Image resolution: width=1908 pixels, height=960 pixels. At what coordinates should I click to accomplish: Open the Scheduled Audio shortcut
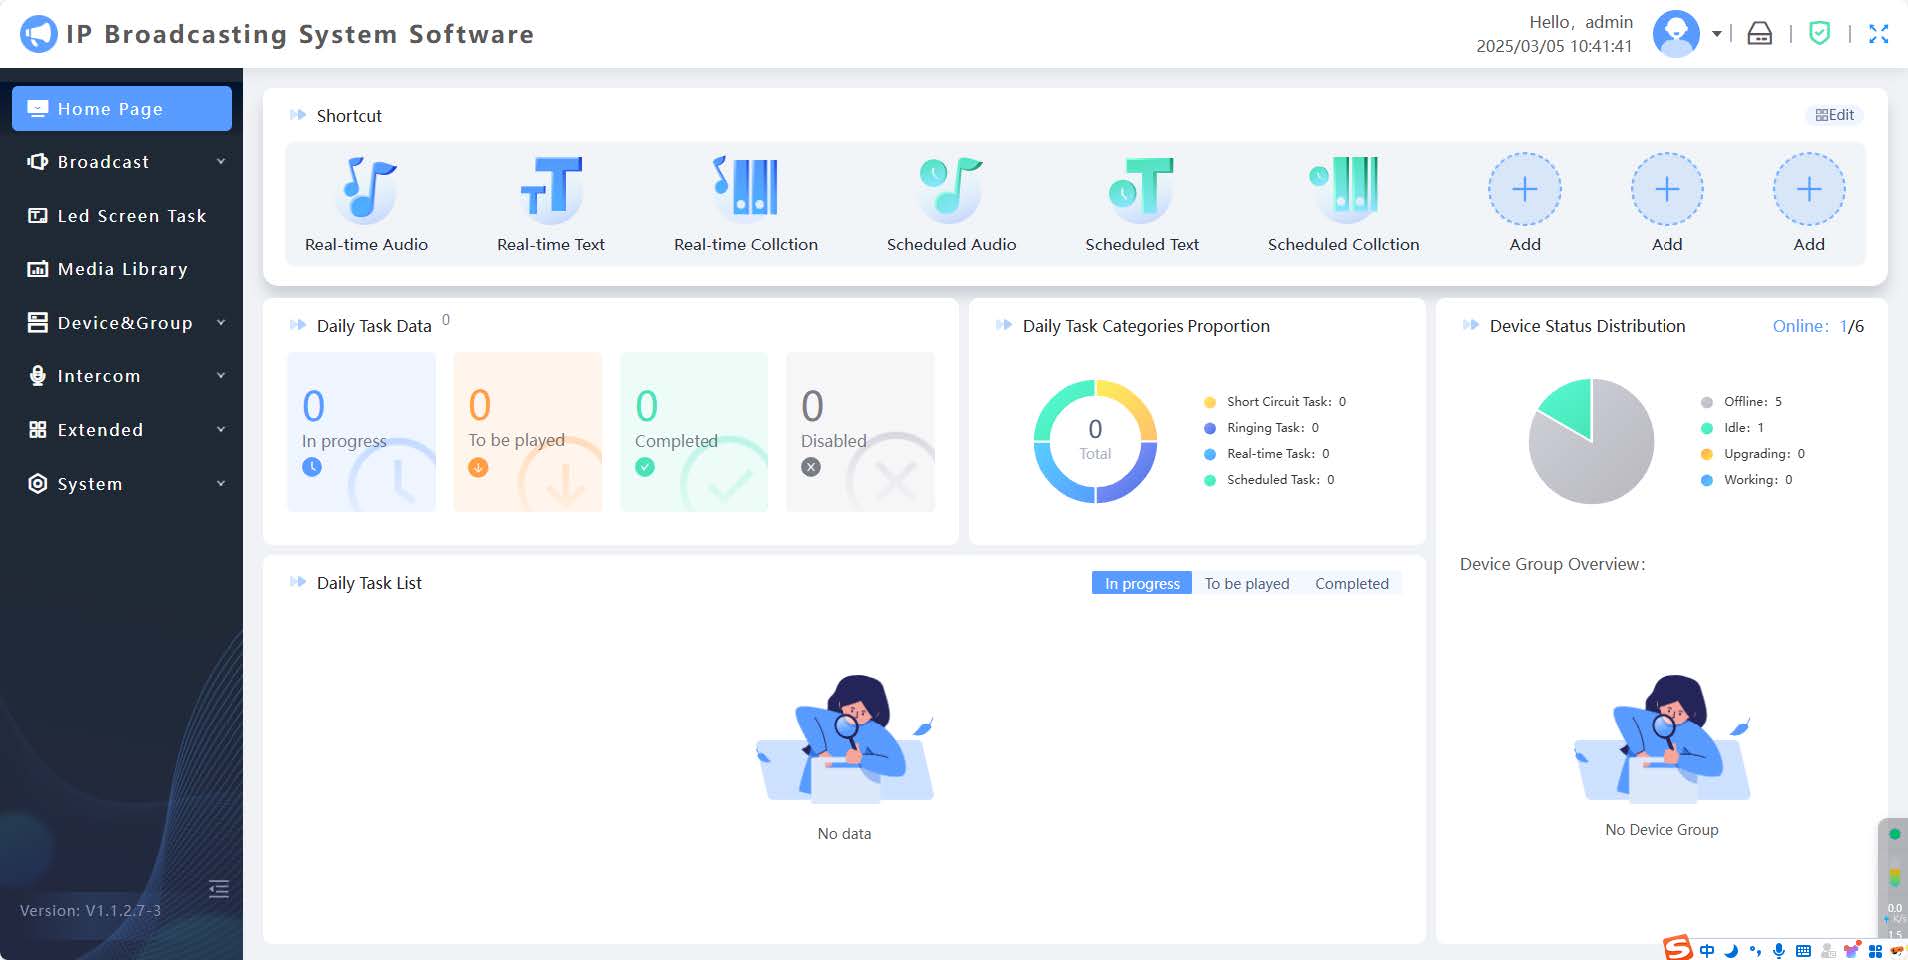pyautogui.click(x=951, y=204)
